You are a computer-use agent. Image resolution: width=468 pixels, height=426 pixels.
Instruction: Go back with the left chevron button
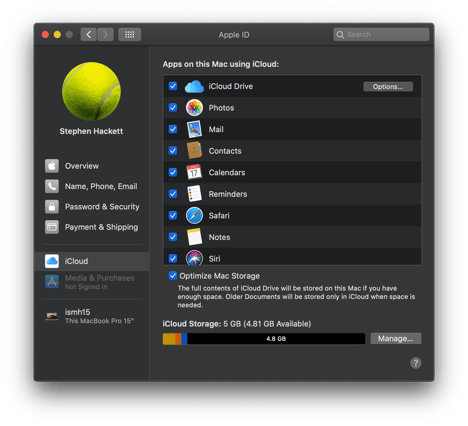pyautogui.click(x=89, y=34)
